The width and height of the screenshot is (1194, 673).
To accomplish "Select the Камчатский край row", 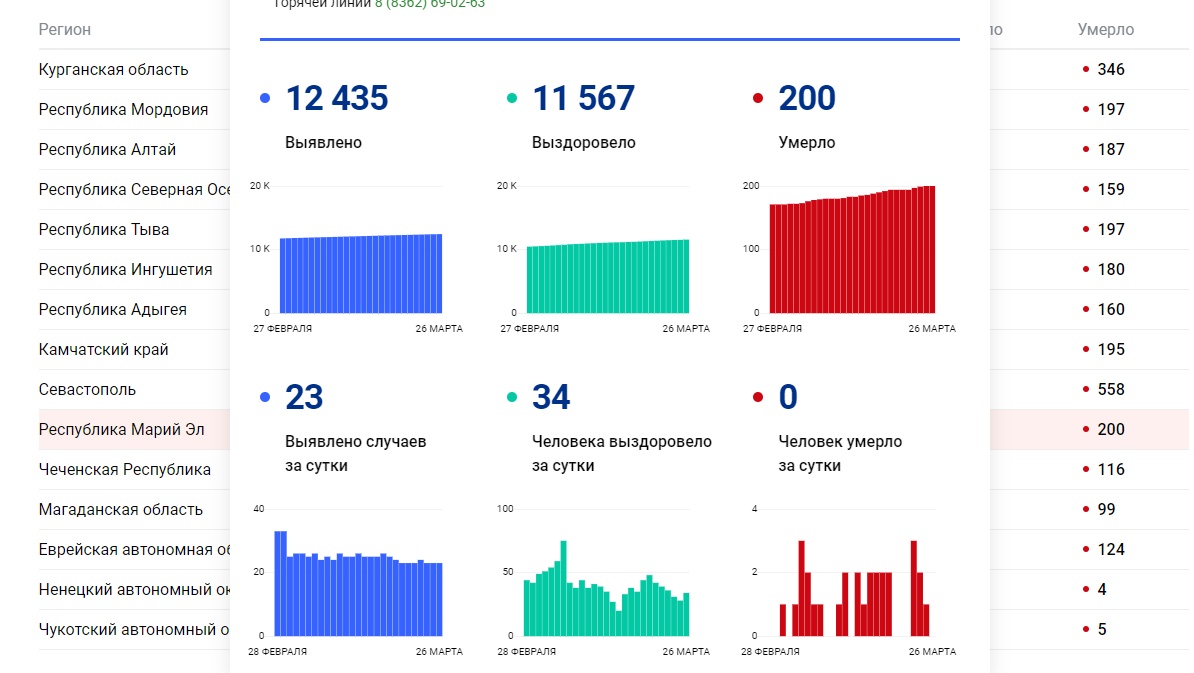I will point(104,349).
